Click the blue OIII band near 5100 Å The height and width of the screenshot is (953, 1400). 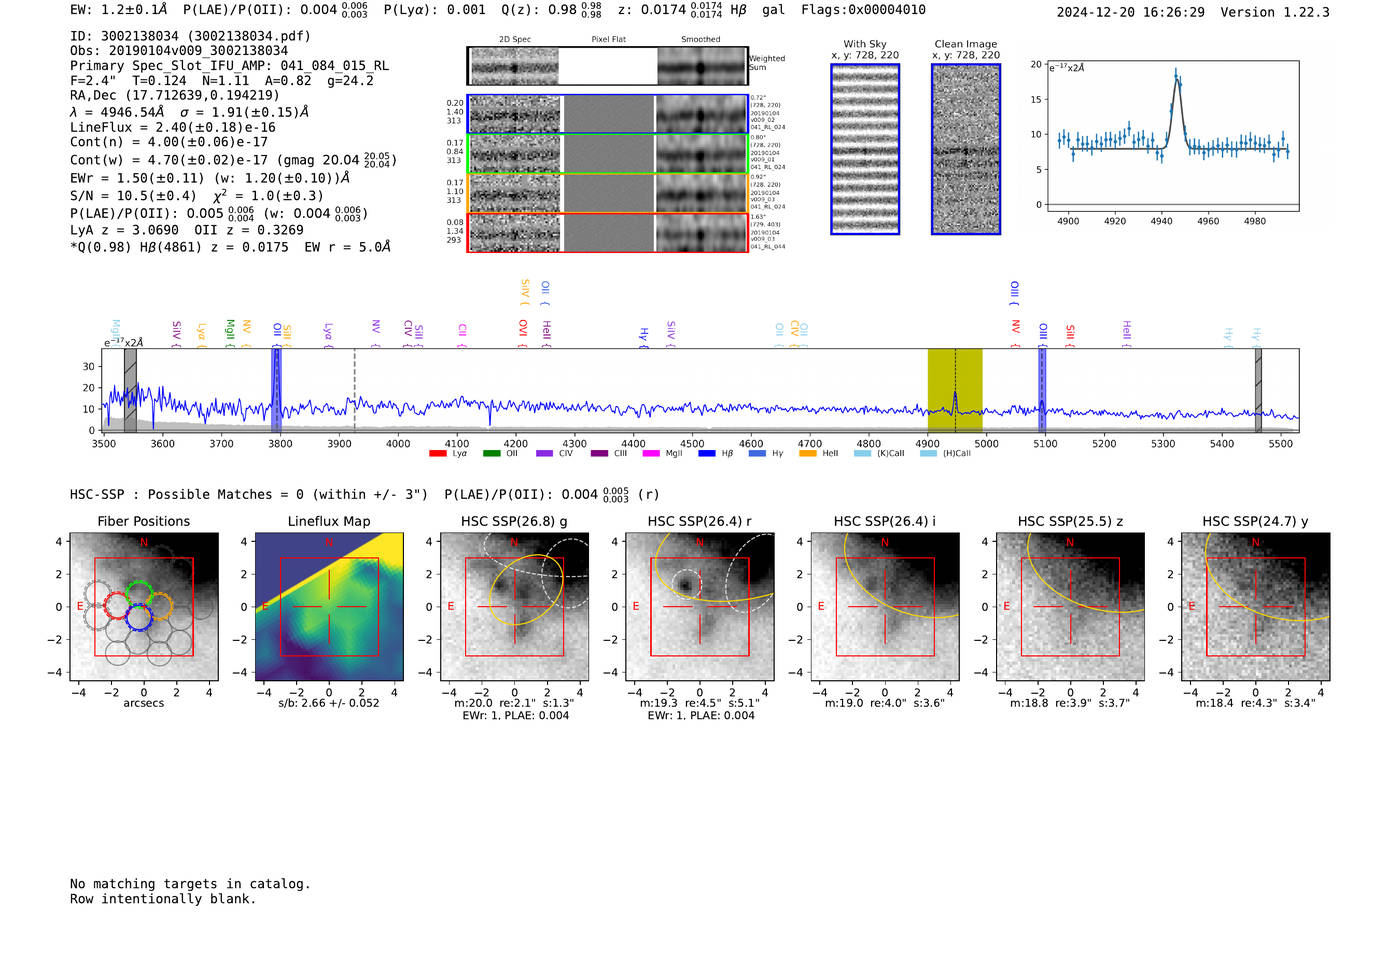pyautogui.click(x=1042, y=390)
